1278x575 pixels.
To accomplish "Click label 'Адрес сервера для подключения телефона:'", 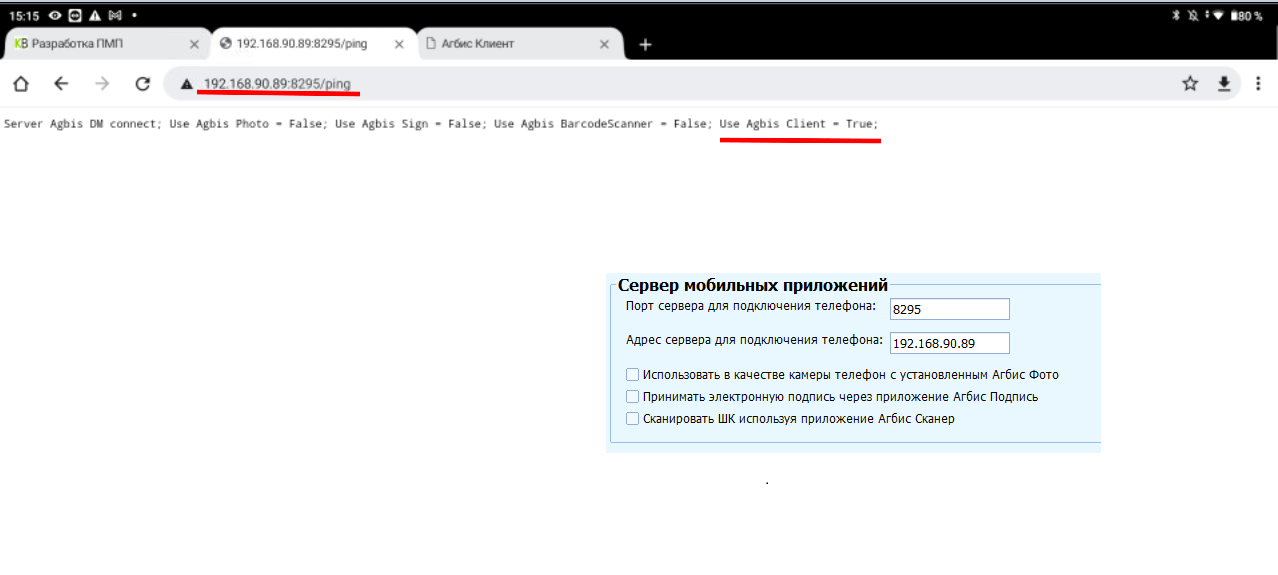I will [754, 340].
